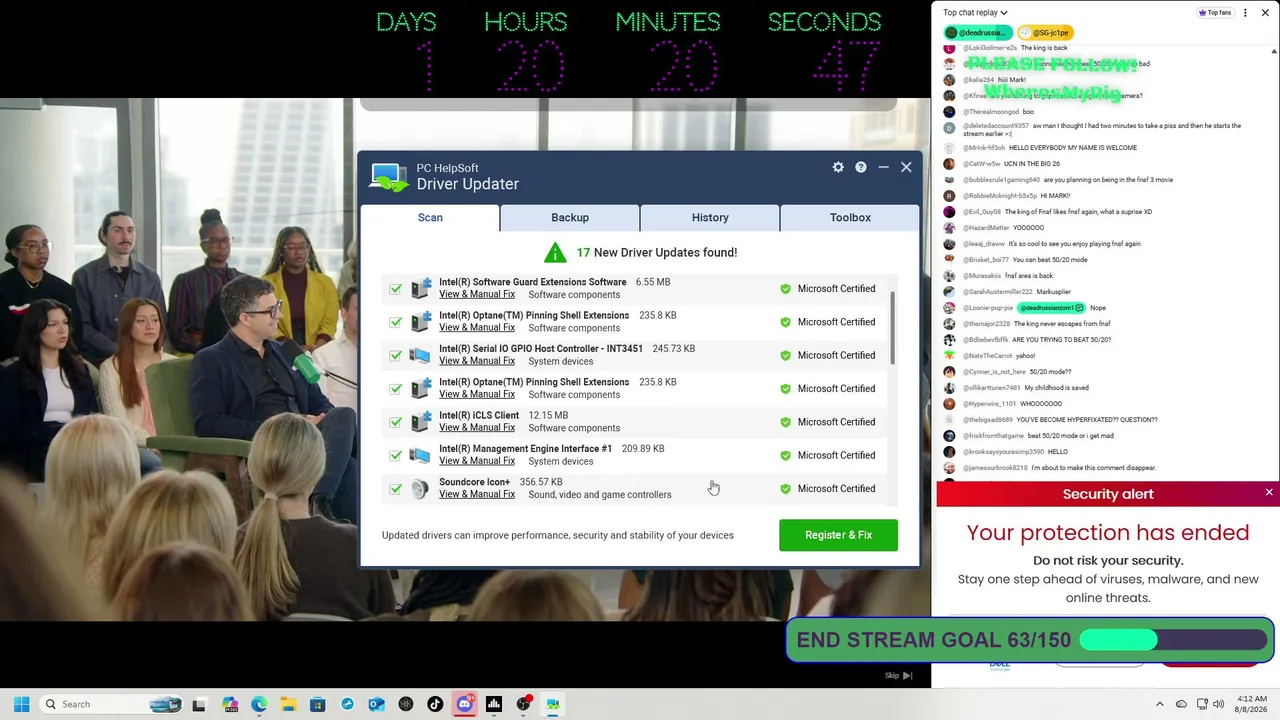Open Driver Updater help question mark
Screen dimensions: 1280x720
(860, 167)
